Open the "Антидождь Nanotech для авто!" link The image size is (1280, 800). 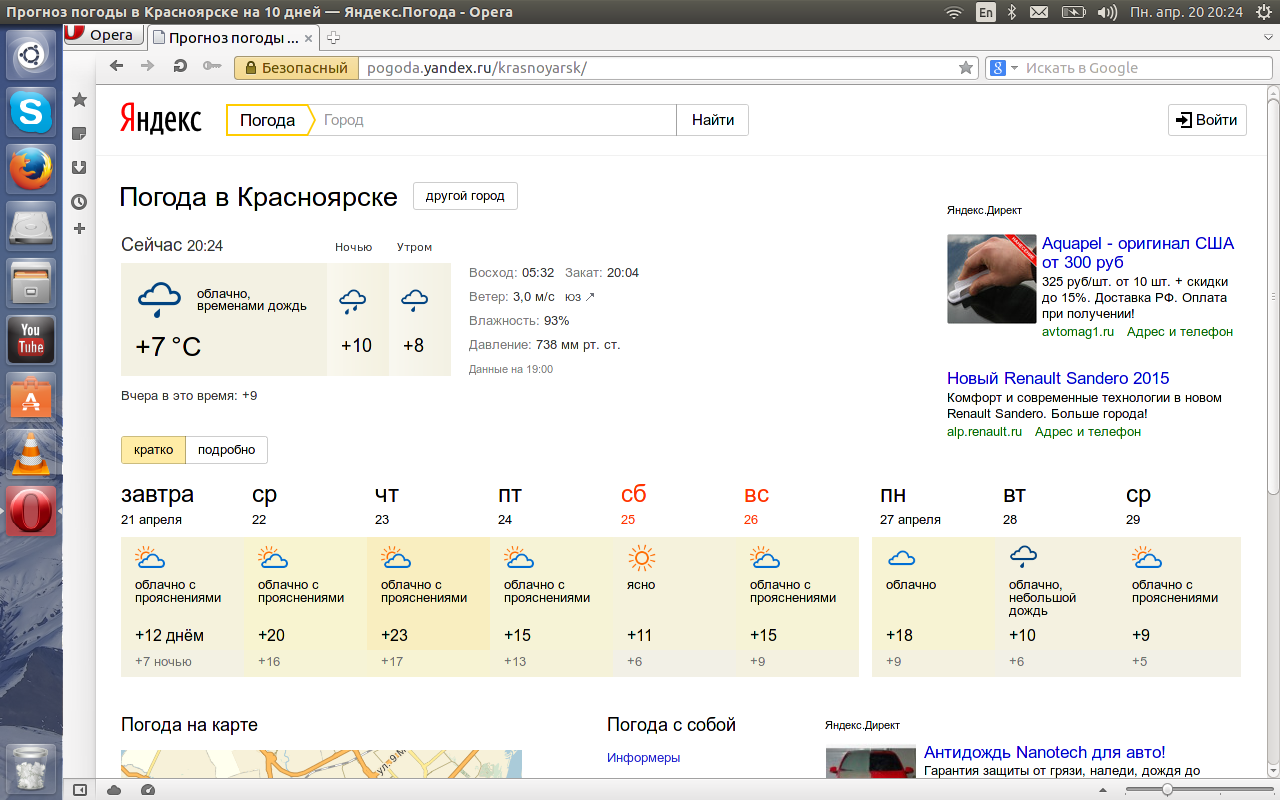click(x=1045, y=752)
